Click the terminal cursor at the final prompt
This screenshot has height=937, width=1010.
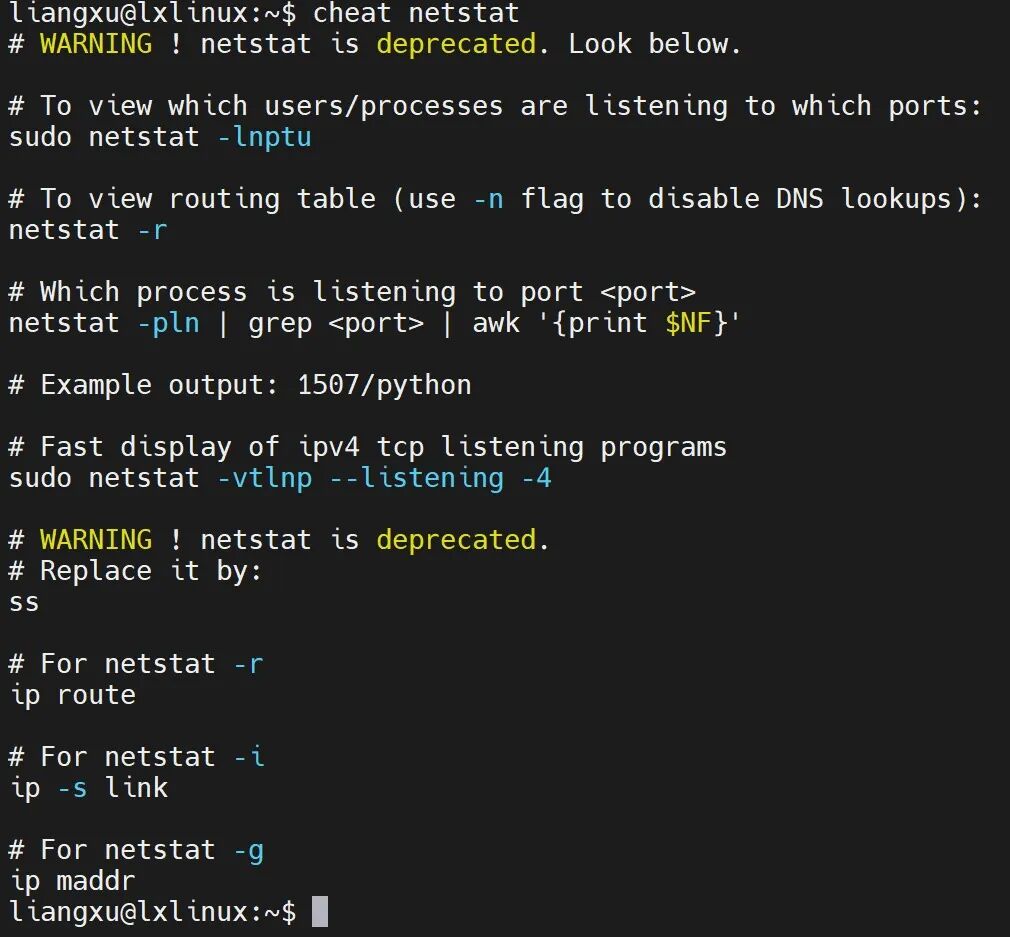pos(320,912)
